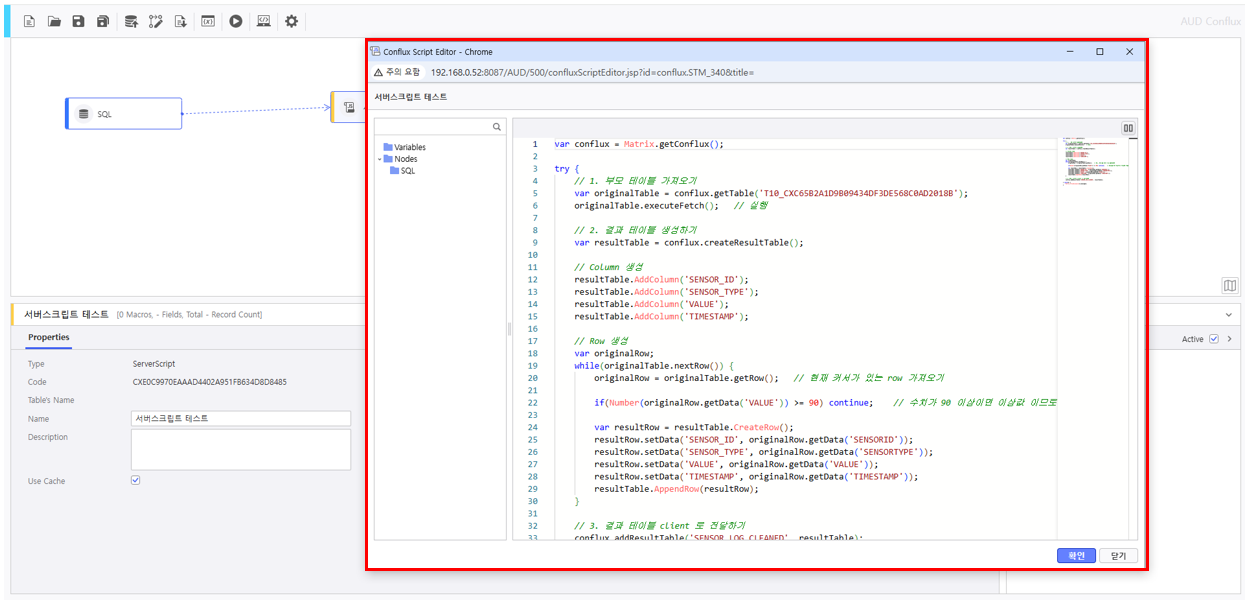Open settings with the gear icon
The width and height of the screenshot is (1251, 604).
click(x=292, y=21)
